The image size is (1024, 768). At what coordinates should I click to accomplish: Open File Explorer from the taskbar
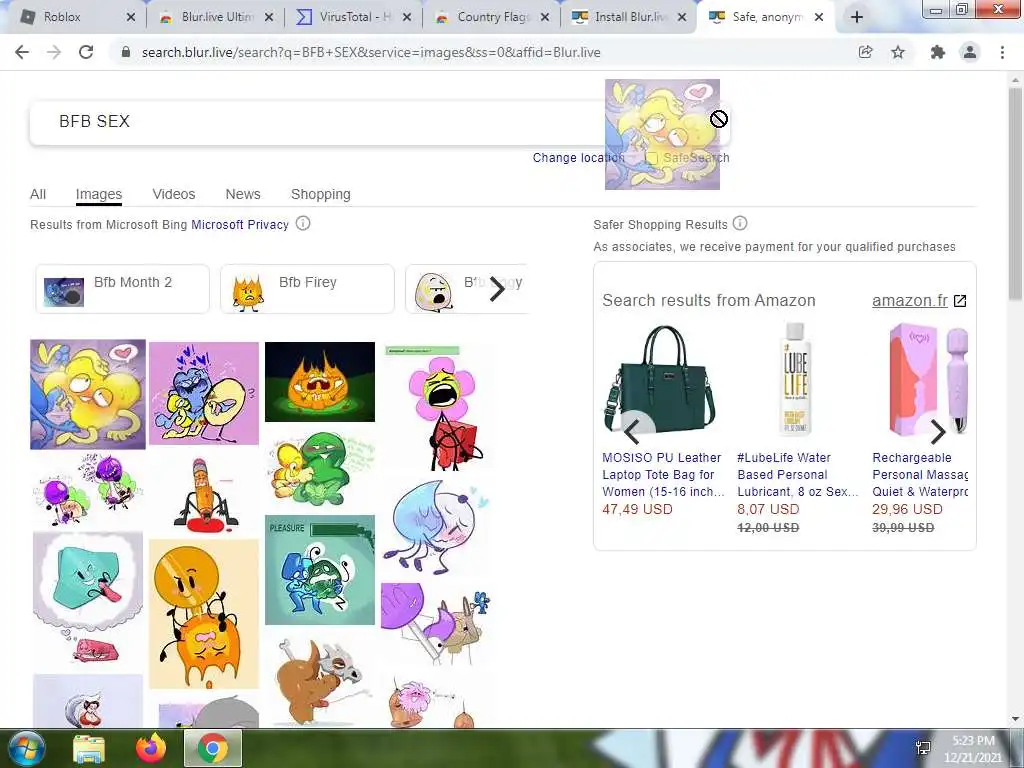[89, 748]
